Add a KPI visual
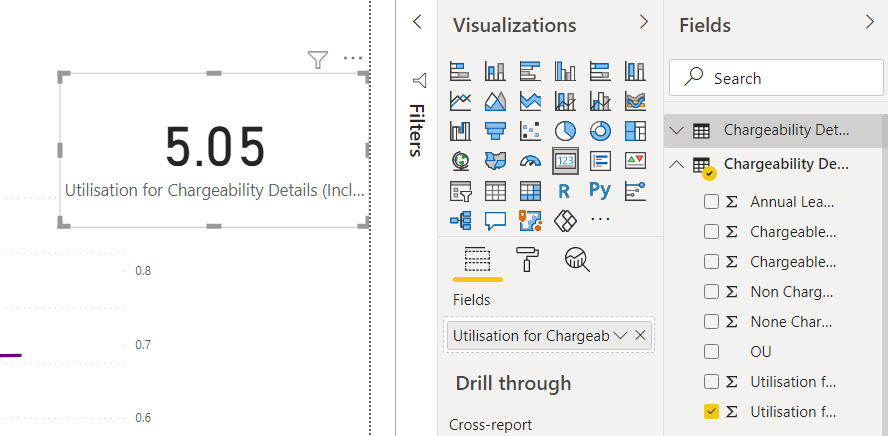This screenshot has height=436, width=888. point(635,161)
